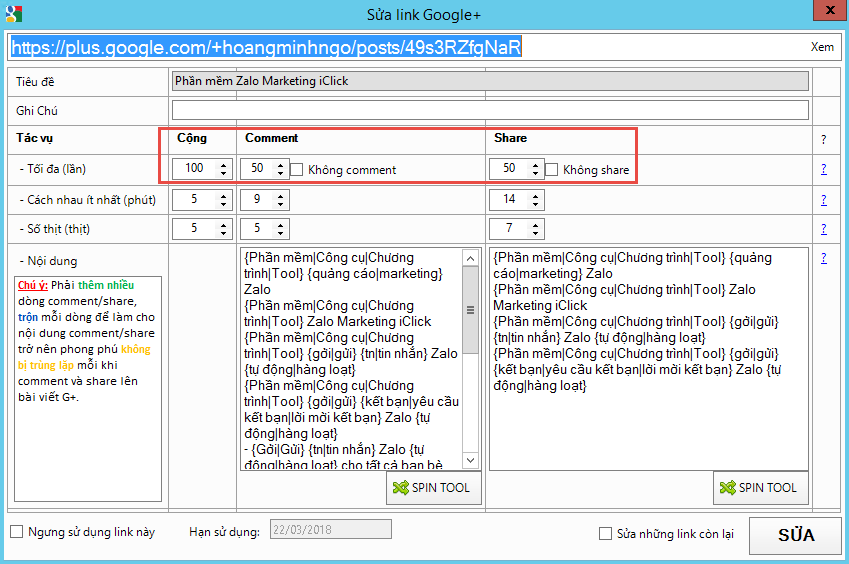Click the Comment column header
Viewport: 849px width, 564px height.
click(271, 138)
